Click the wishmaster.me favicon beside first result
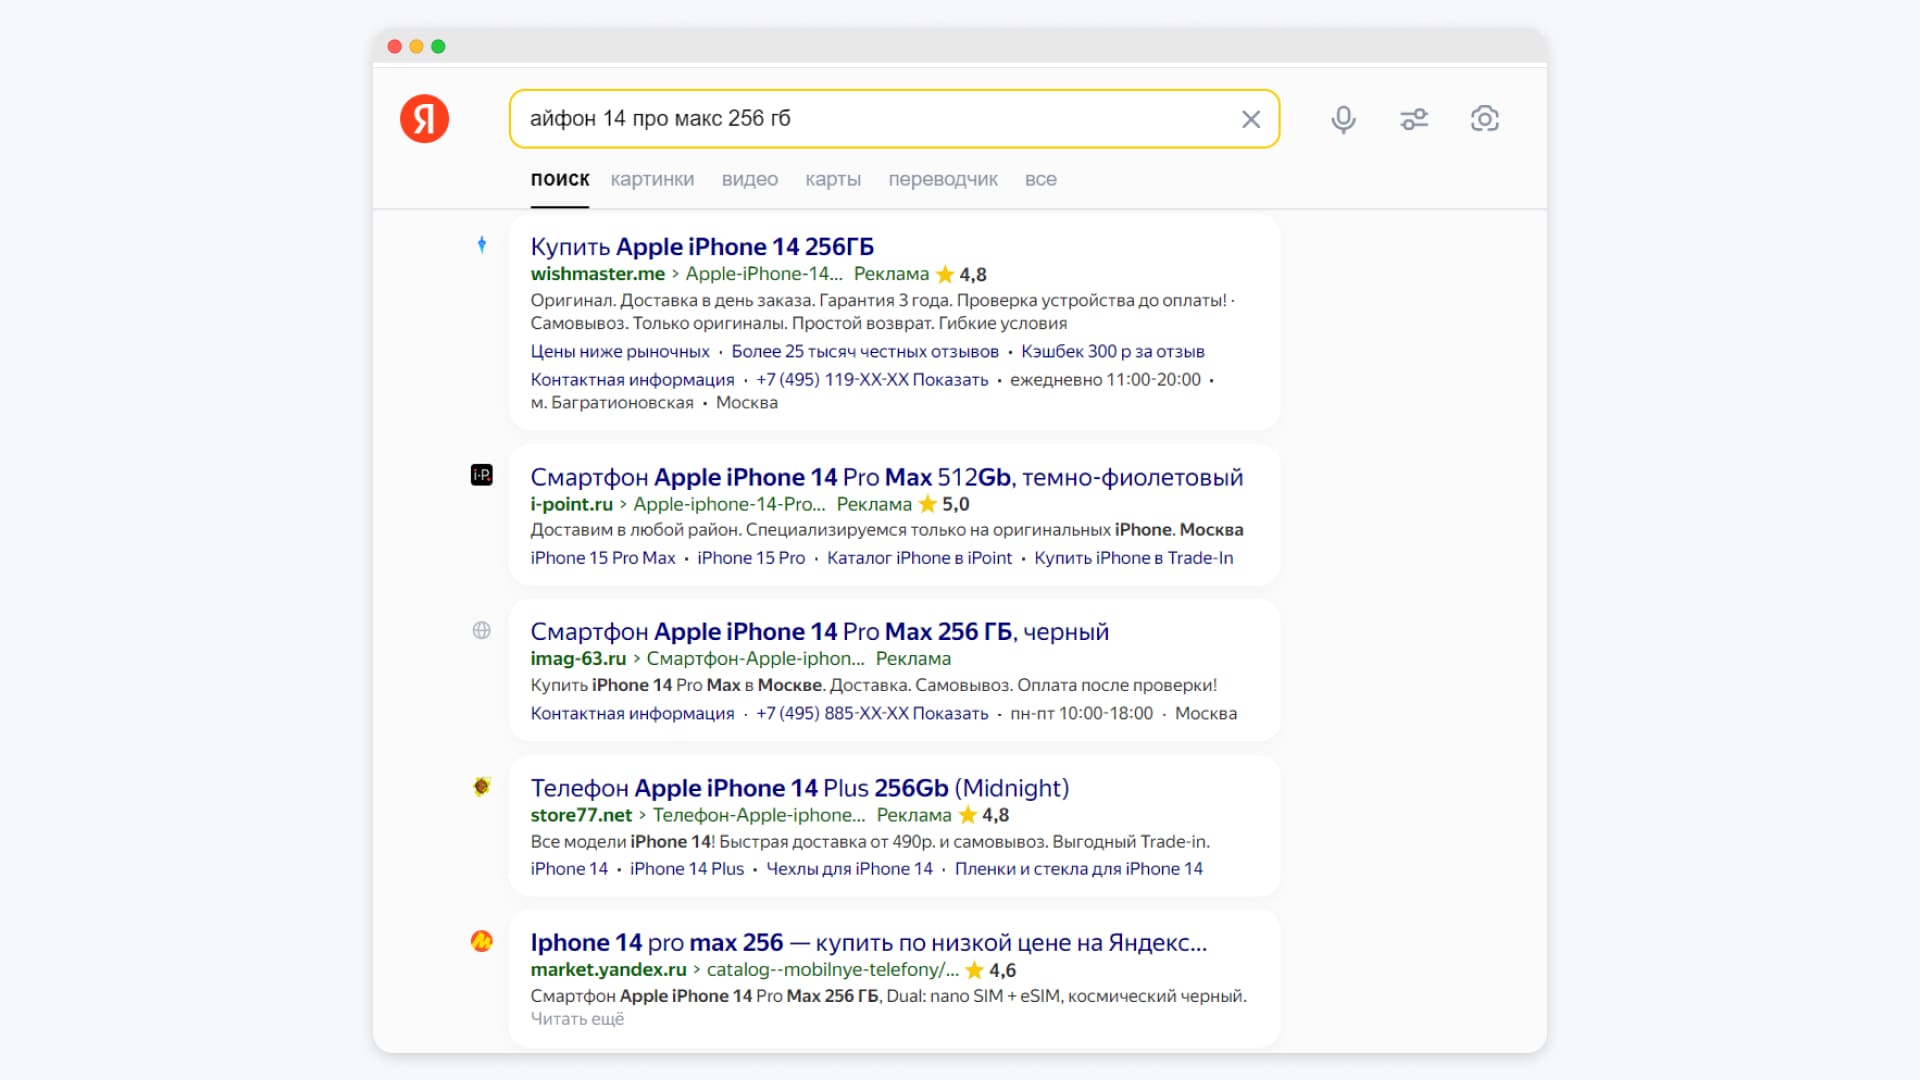1920x1080 pixels. coord(482,244)
